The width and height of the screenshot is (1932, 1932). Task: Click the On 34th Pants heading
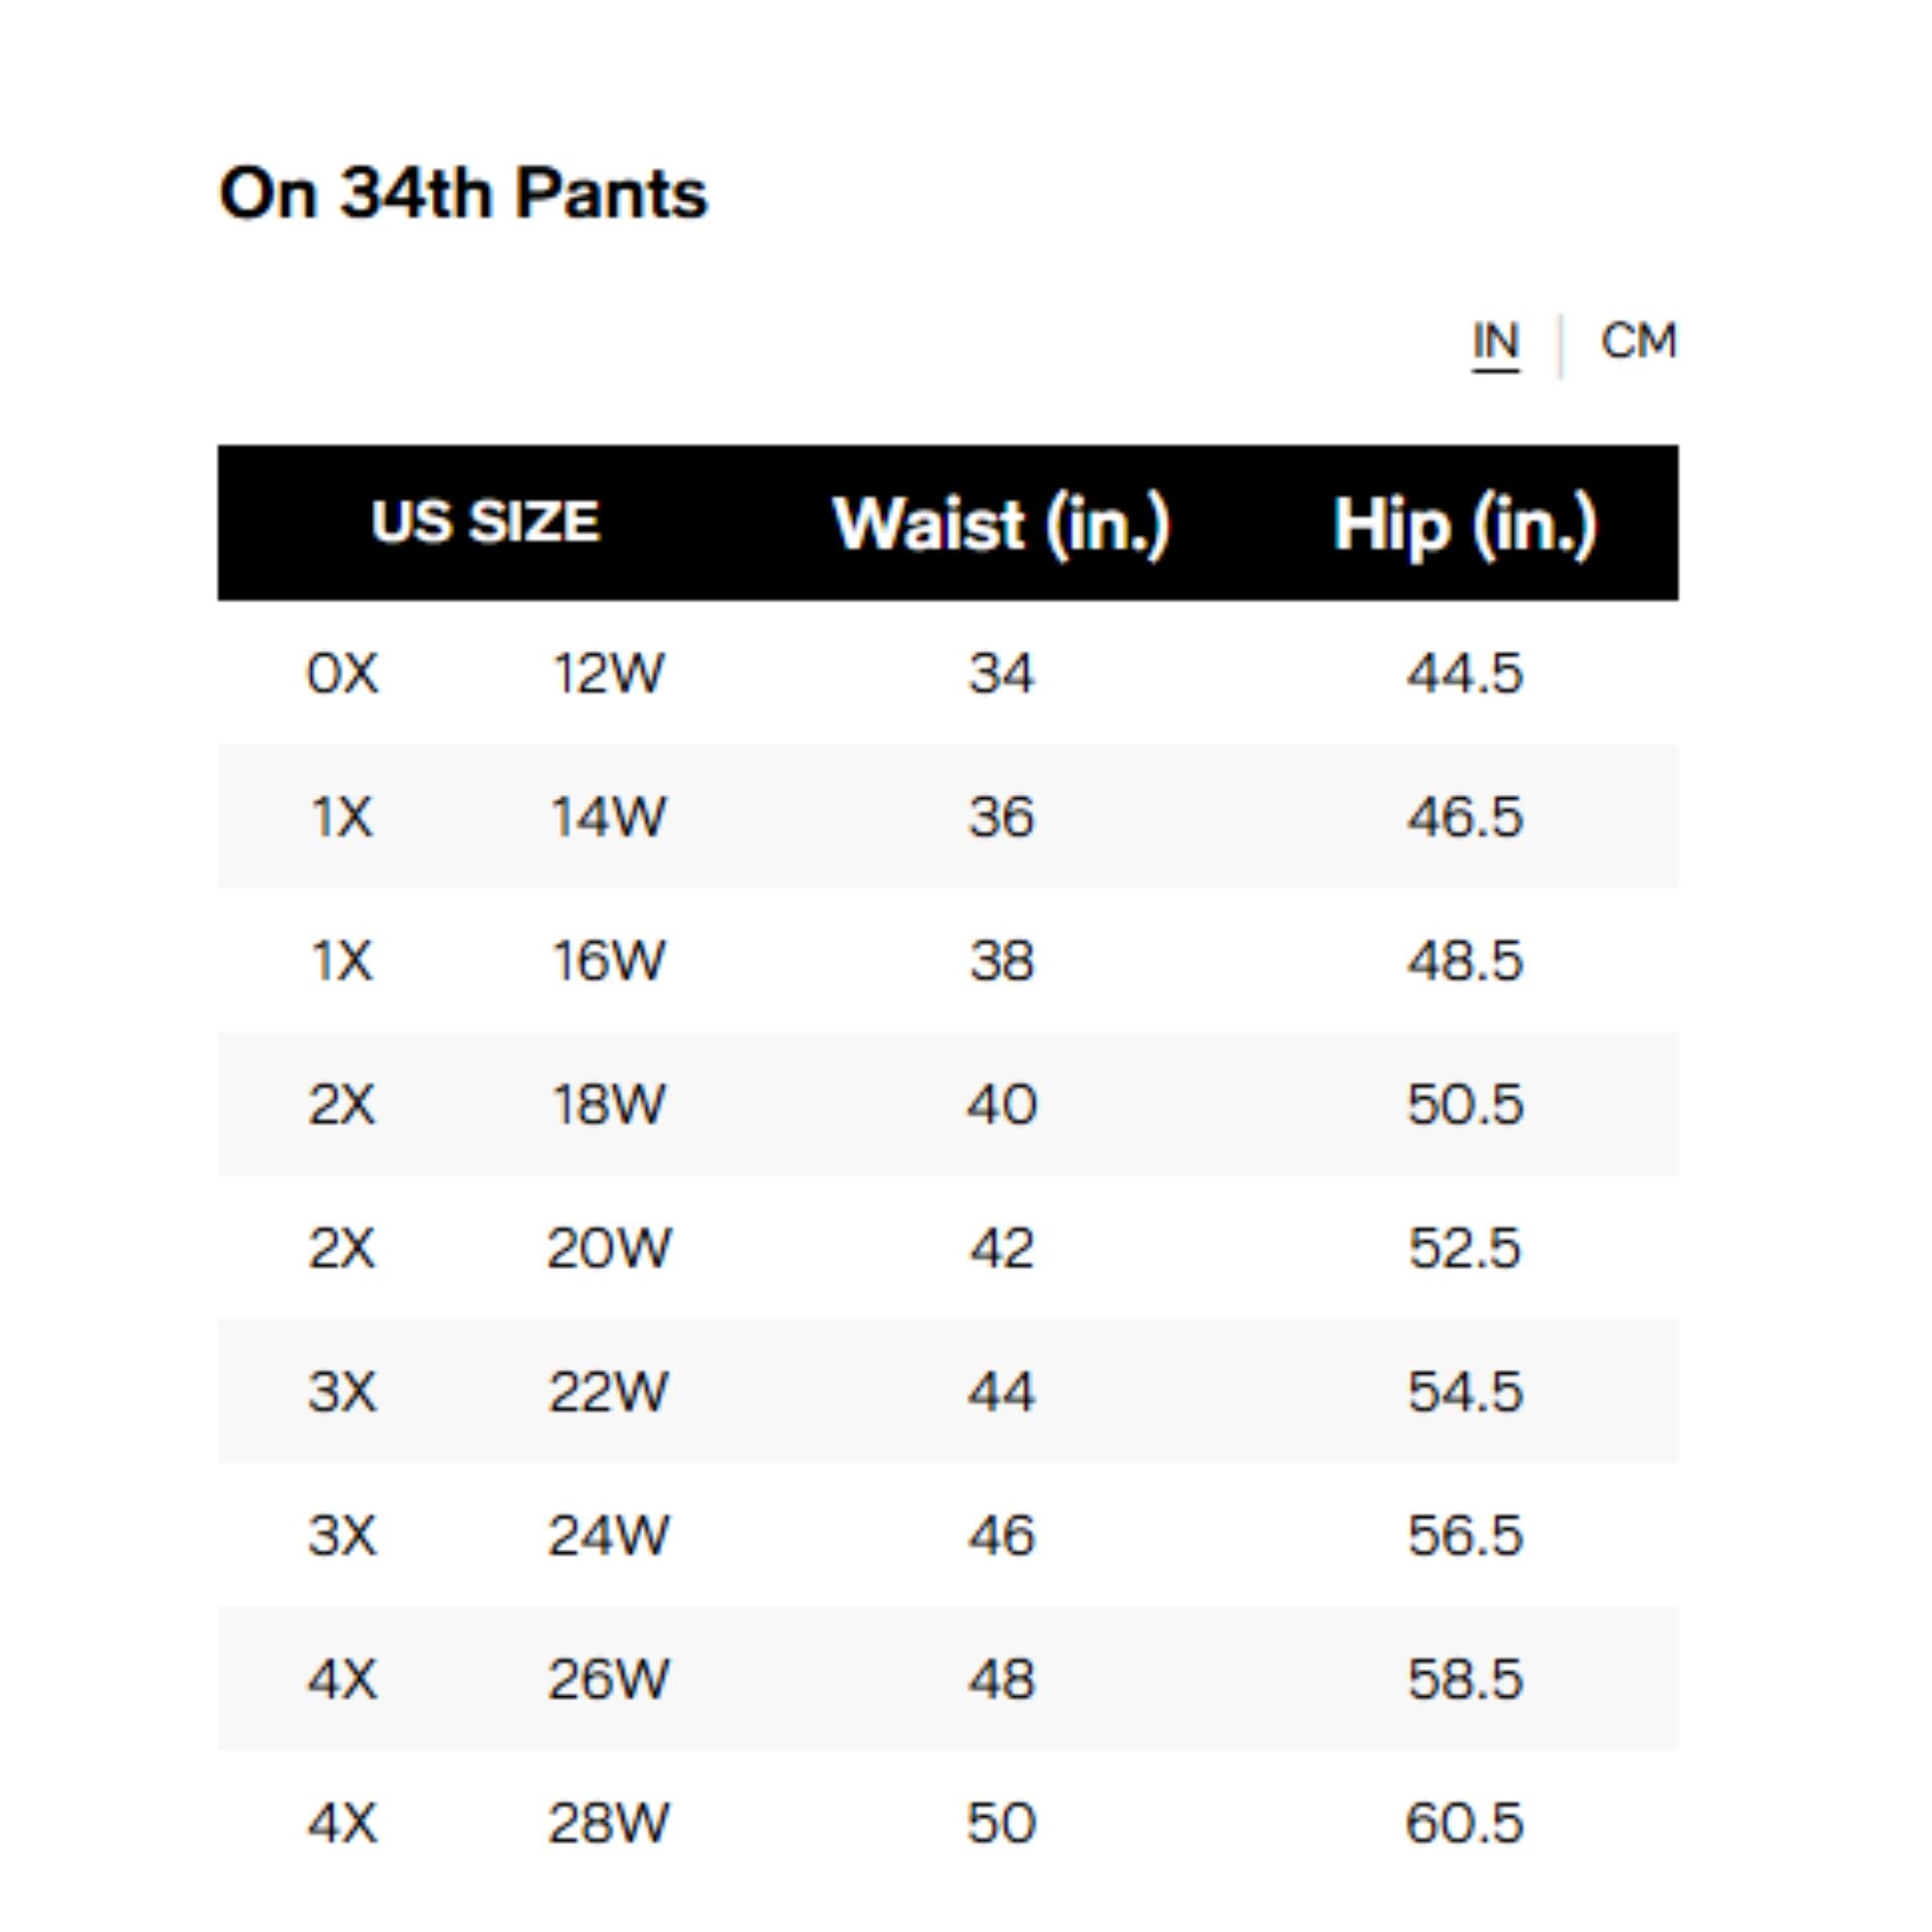(x=463, y=193)
